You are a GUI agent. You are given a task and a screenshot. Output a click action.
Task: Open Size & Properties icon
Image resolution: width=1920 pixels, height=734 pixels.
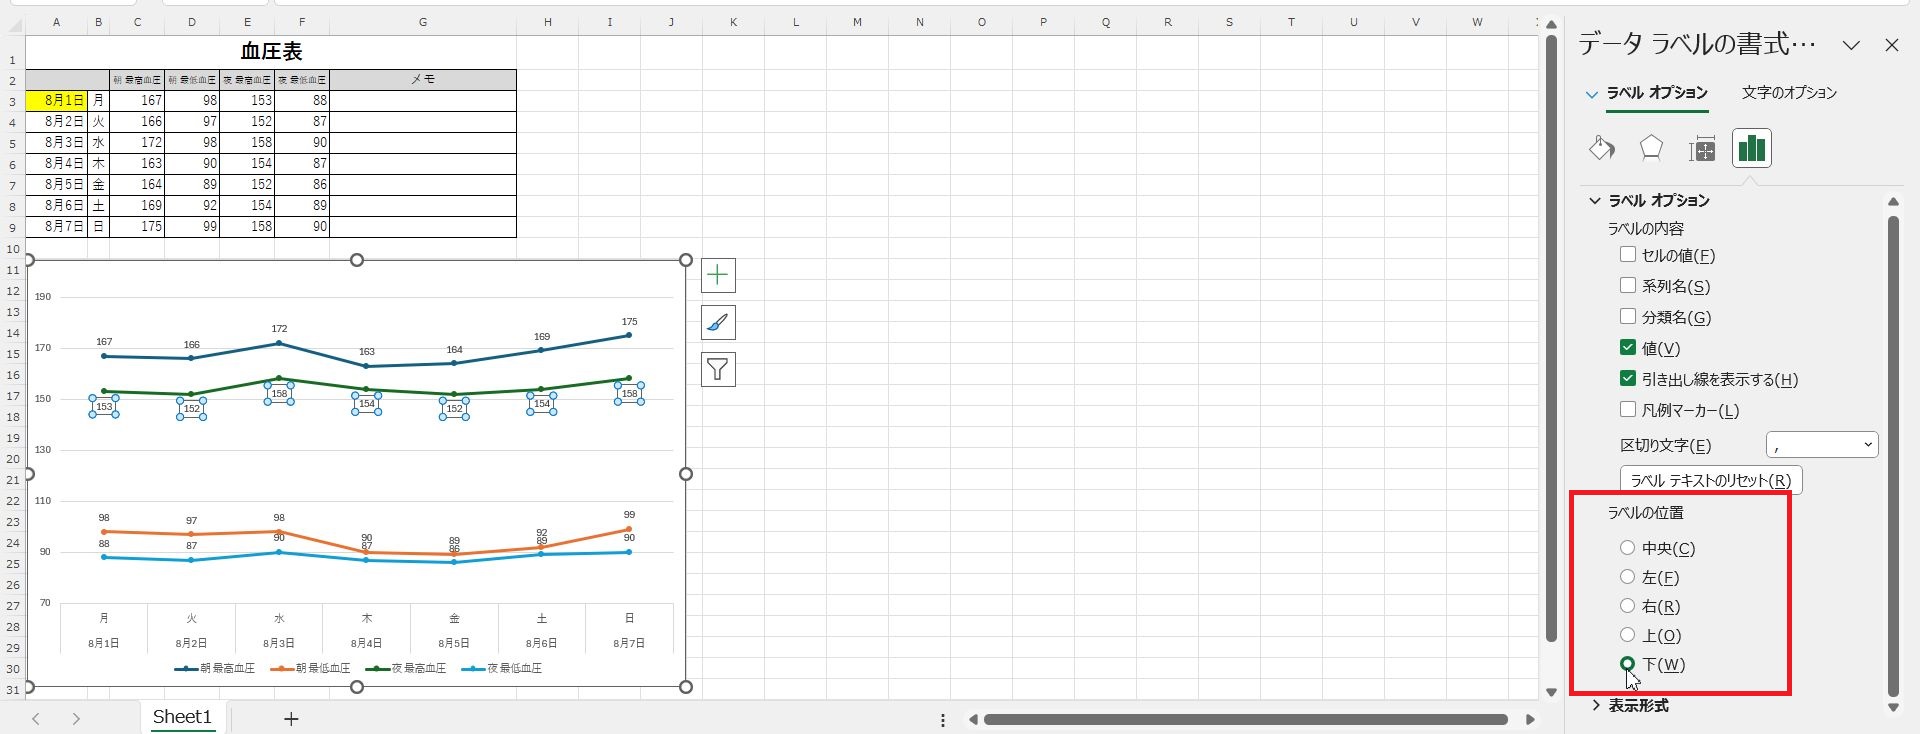click(x=1701, y=149)
